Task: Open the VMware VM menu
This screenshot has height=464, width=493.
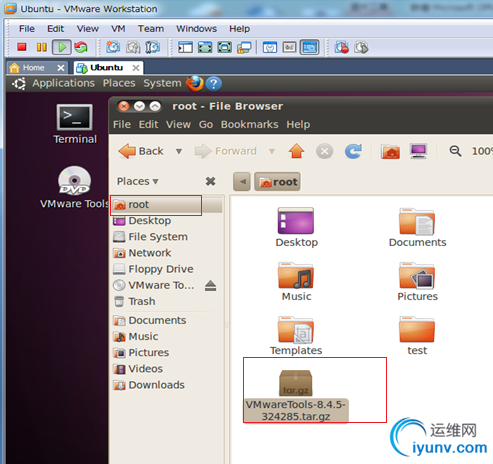Action: 118,29
